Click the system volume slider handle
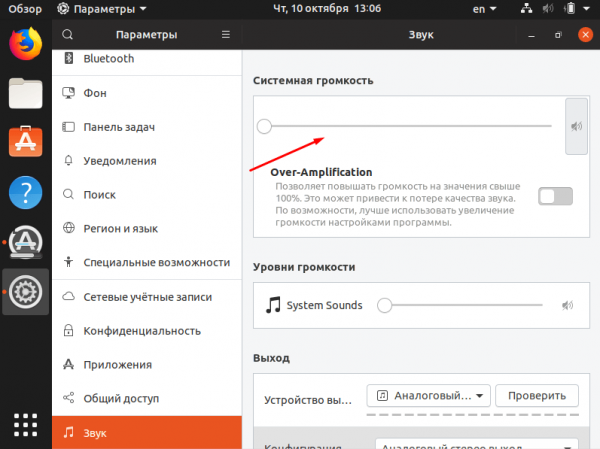This screenshot has height=449, width=600. (264, 126)
